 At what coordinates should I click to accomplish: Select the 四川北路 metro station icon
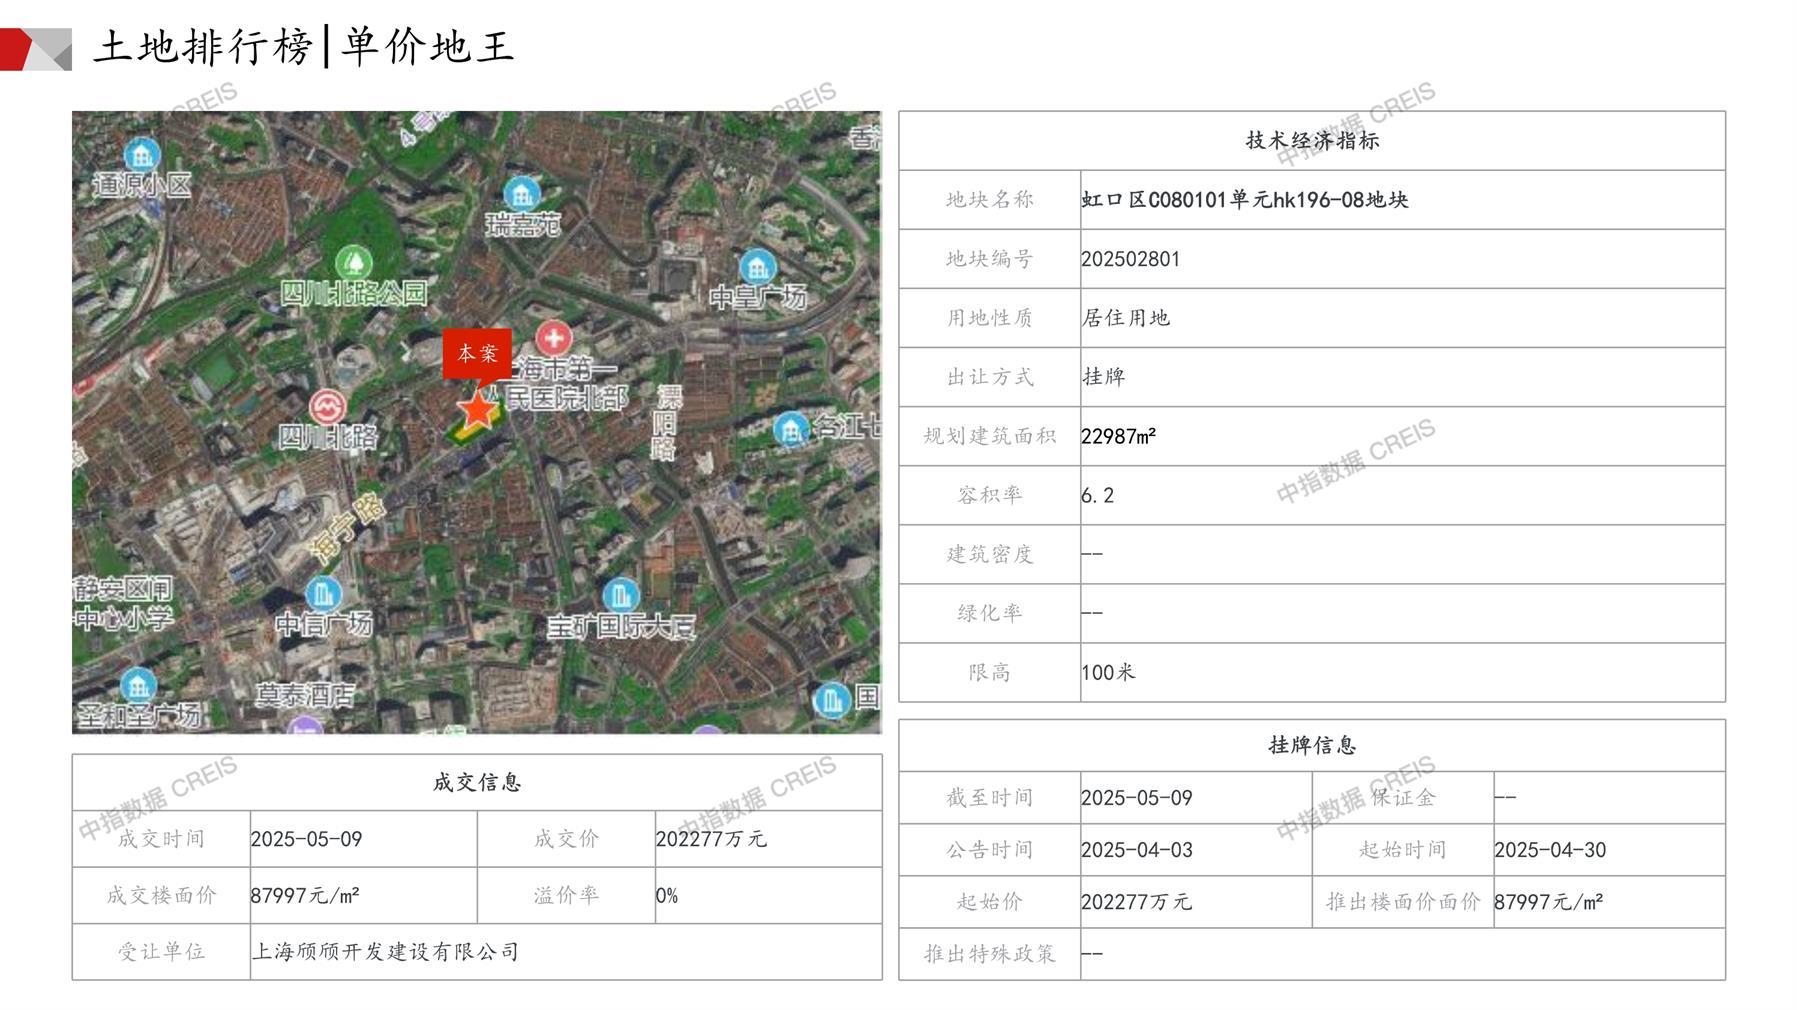pos(326,407)
